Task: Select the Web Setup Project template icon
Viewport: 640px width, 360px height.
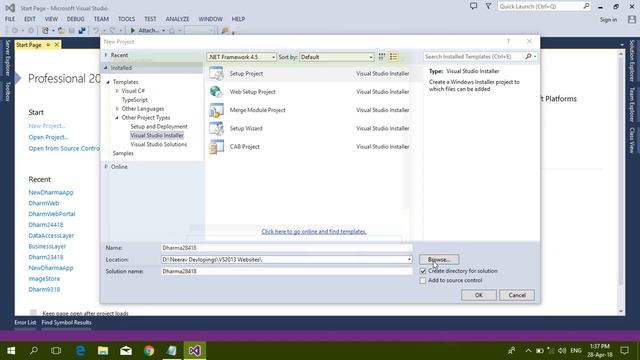Action: pyautogui.click(x=216, y=92)
